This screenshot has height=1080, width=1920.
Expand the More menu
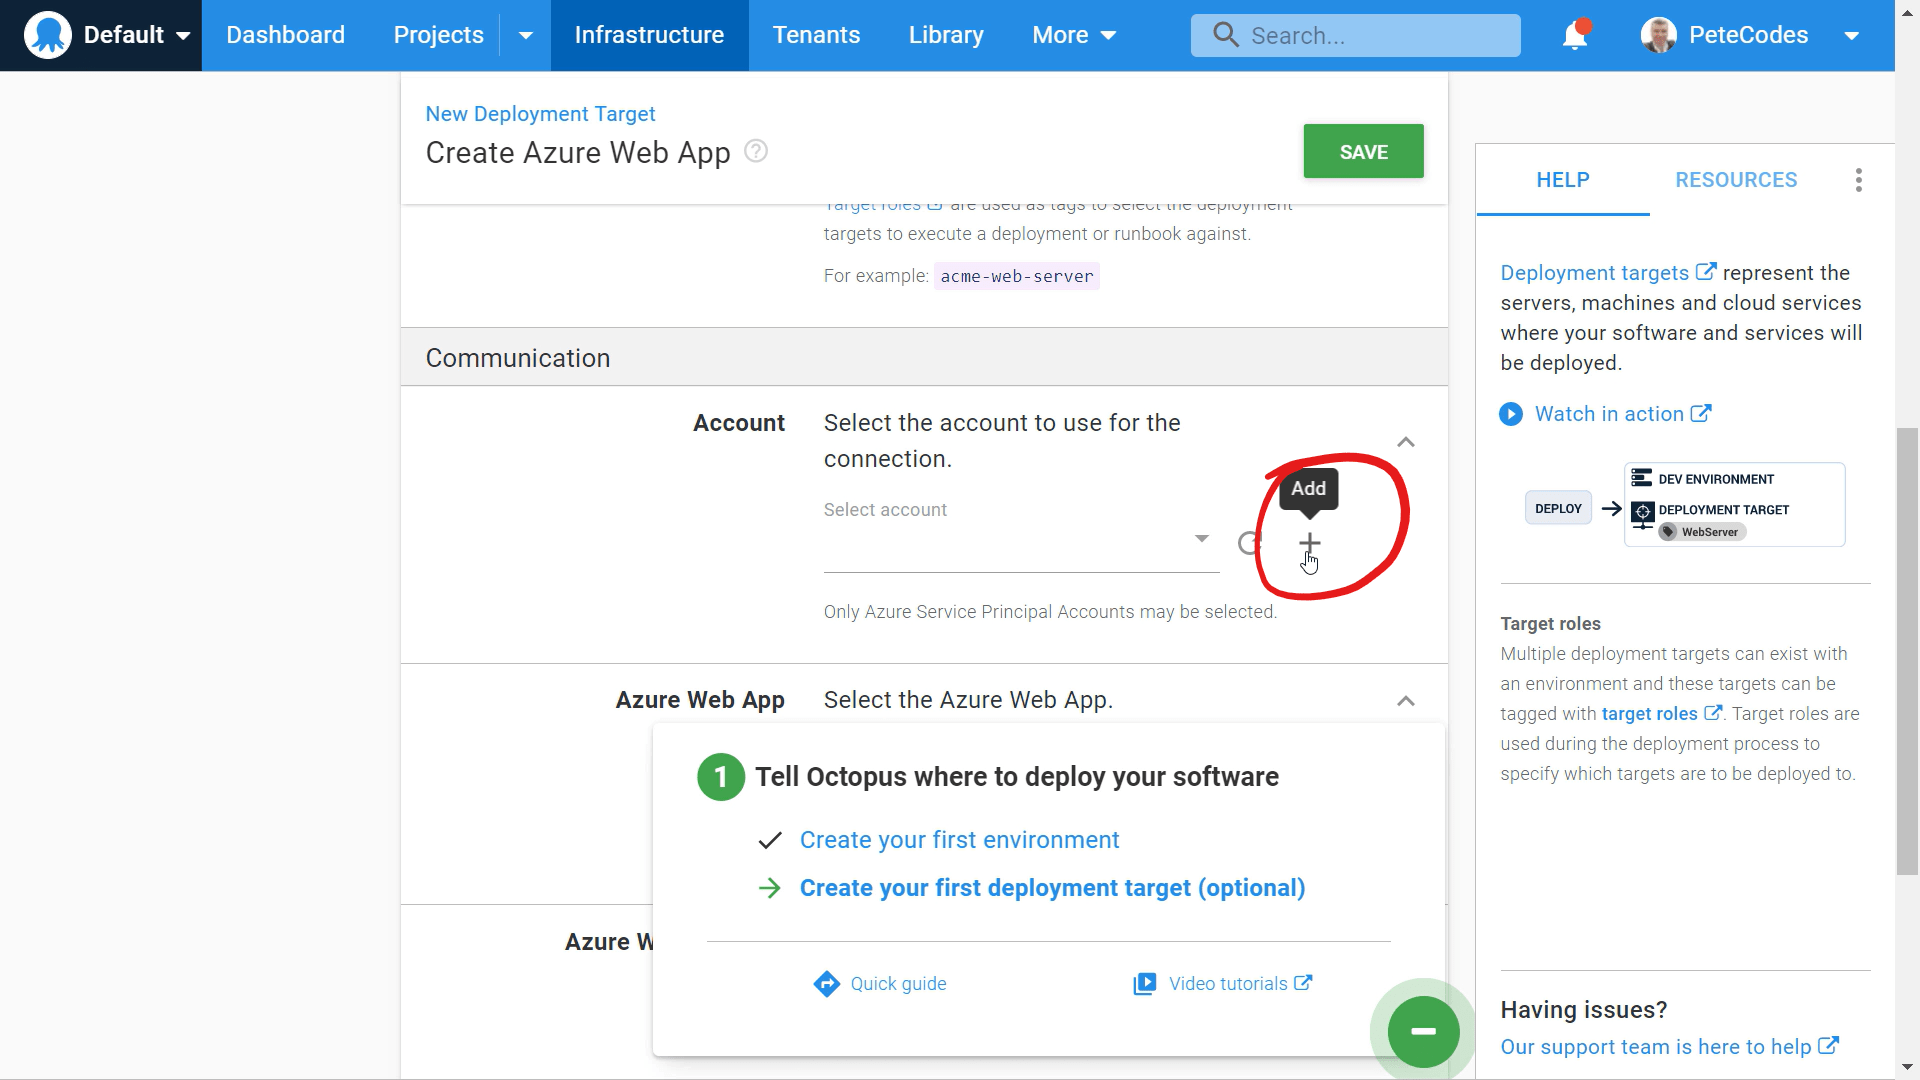click(x=1073, y=35)
